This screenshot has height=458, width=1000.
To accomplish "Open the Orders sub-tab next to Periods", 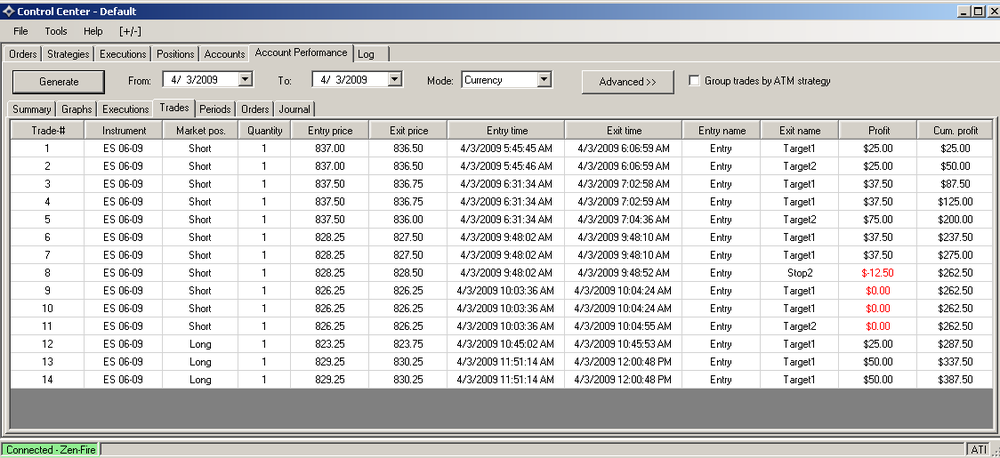I will point(255,109).
